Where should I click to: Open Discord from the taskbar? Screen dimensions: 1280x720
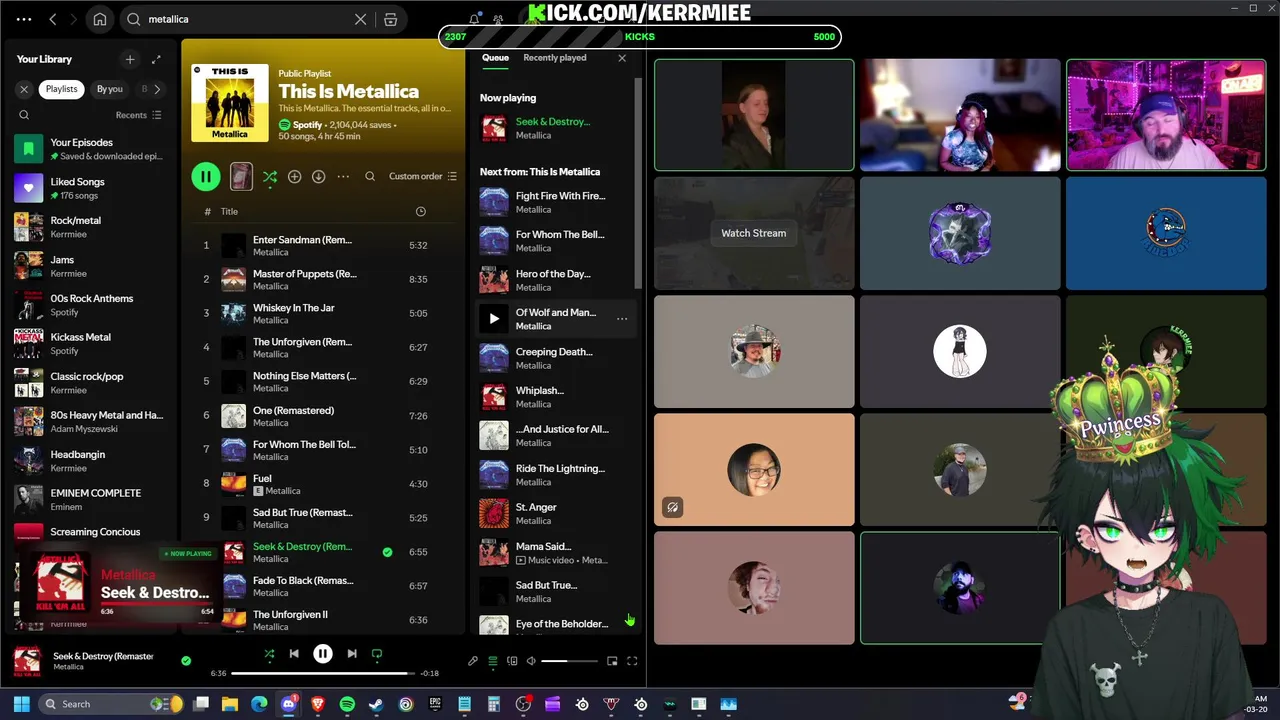(x=289, y=704)
